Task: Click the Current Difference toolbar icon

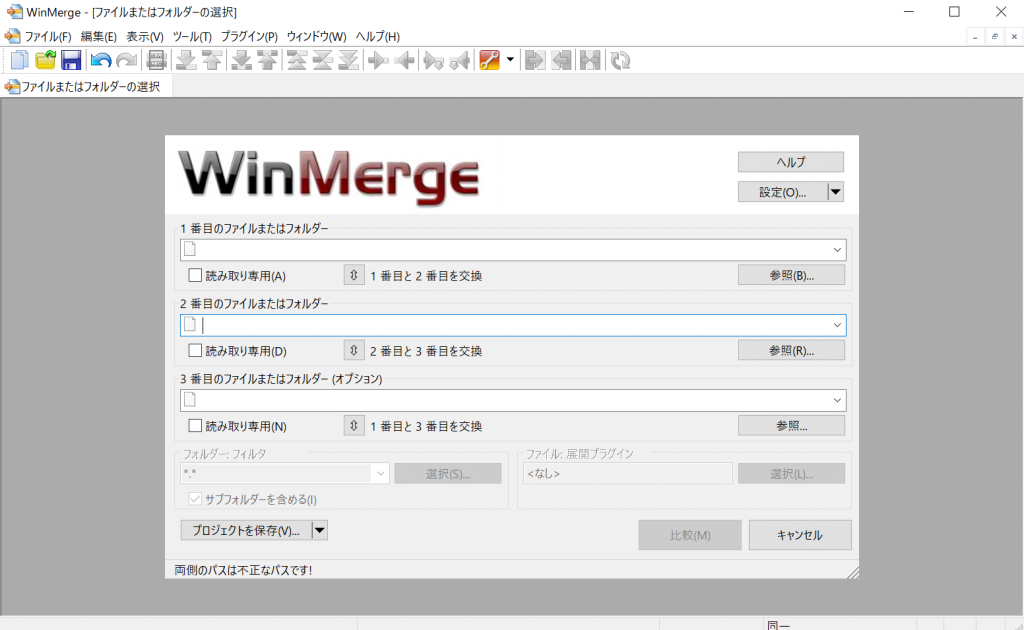Action: coord(323,61)
